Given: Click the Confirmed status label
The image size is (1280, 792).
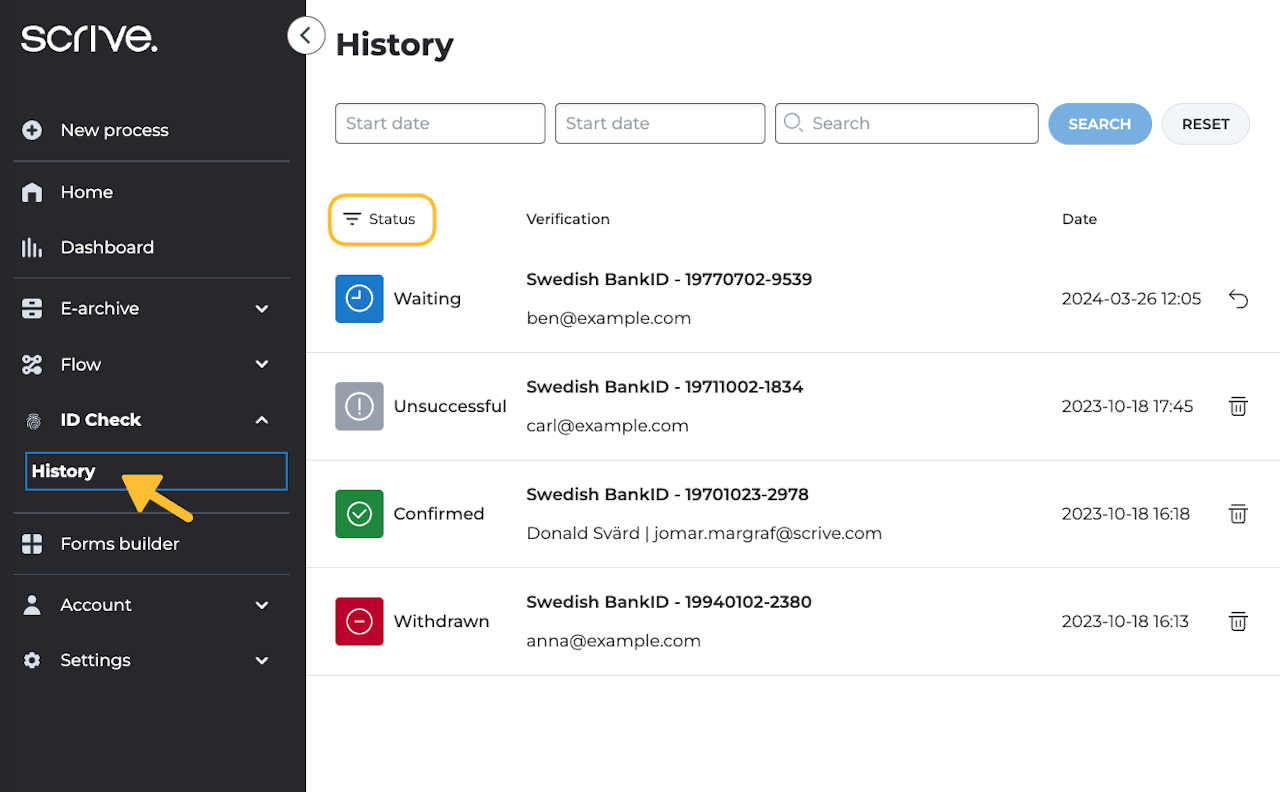Looking at the screenshot, I should coord(439,514).
